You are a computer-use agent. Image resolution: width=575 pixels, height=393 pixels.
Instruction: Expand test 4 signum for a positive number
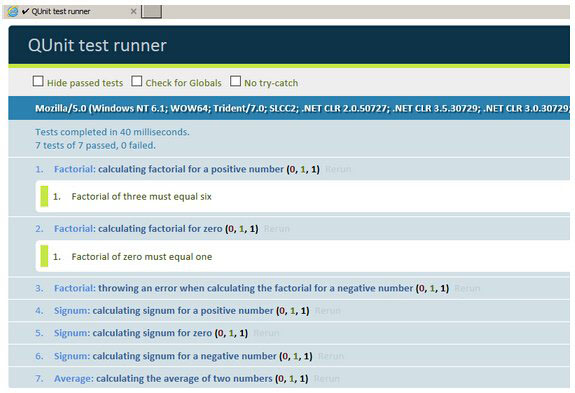pyautogui.click(x=164, y=311)
